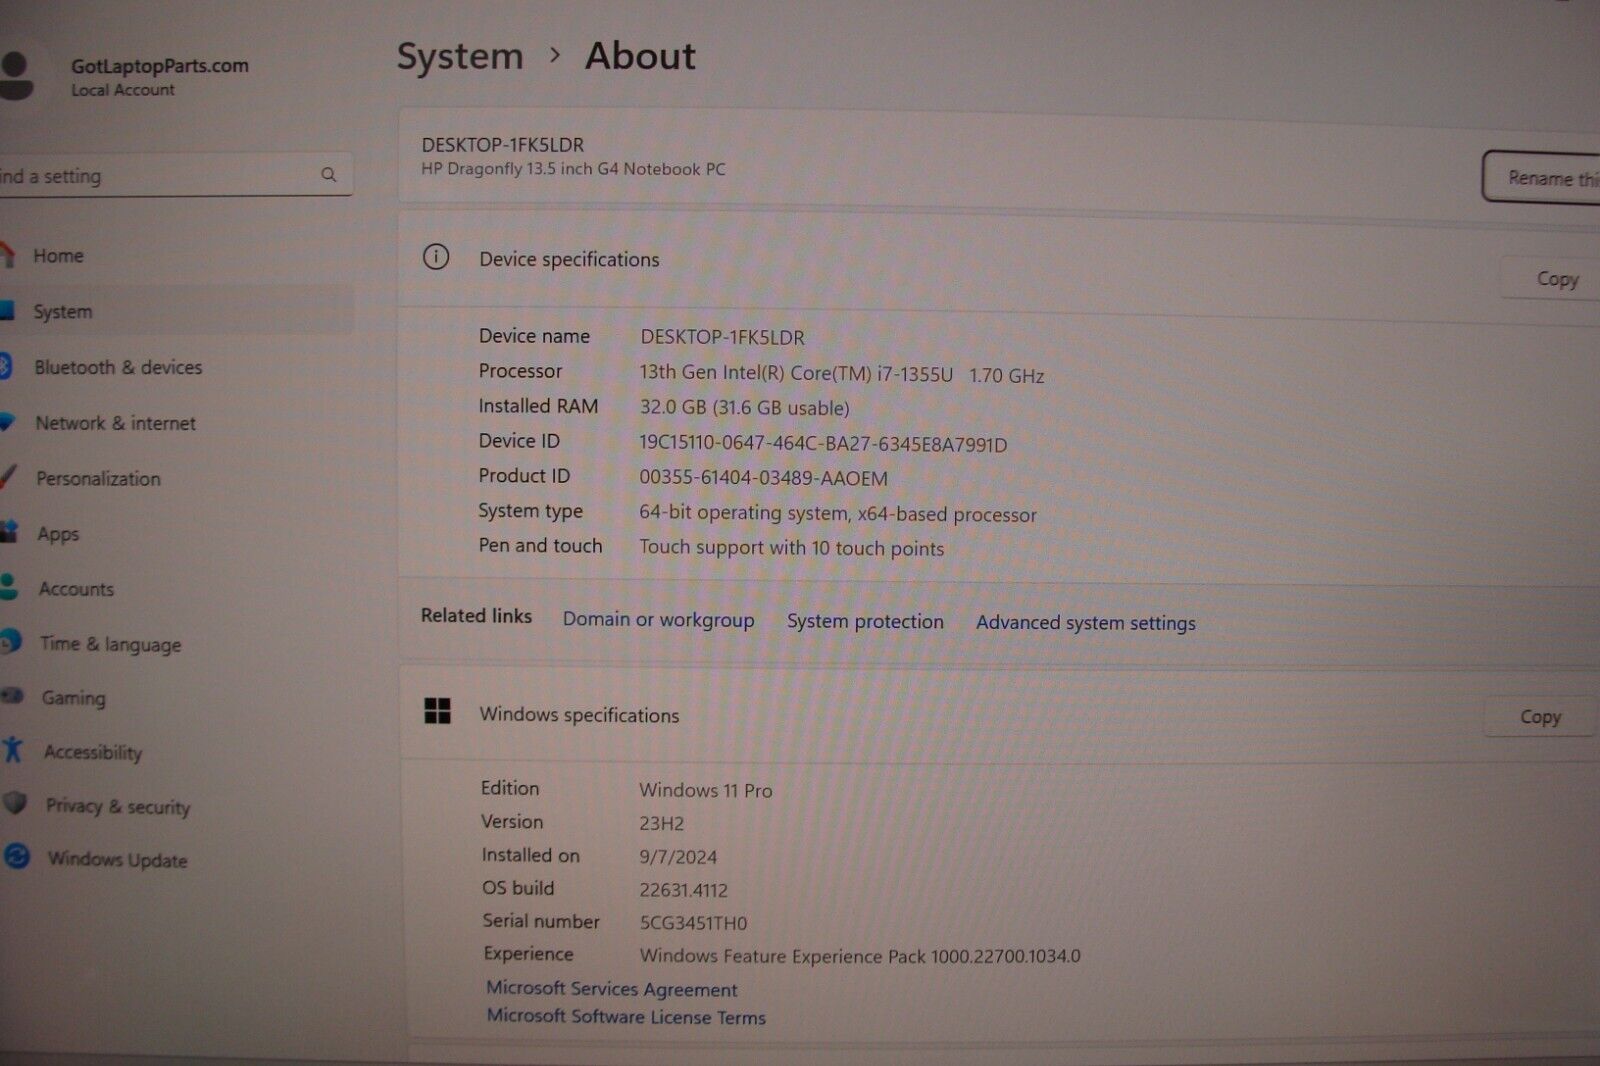Image resolution: width=1600 pixels, height=1066 pixels.
Task: Click the Windows Feature Experience Pack value
Action: tap(860, 956)
